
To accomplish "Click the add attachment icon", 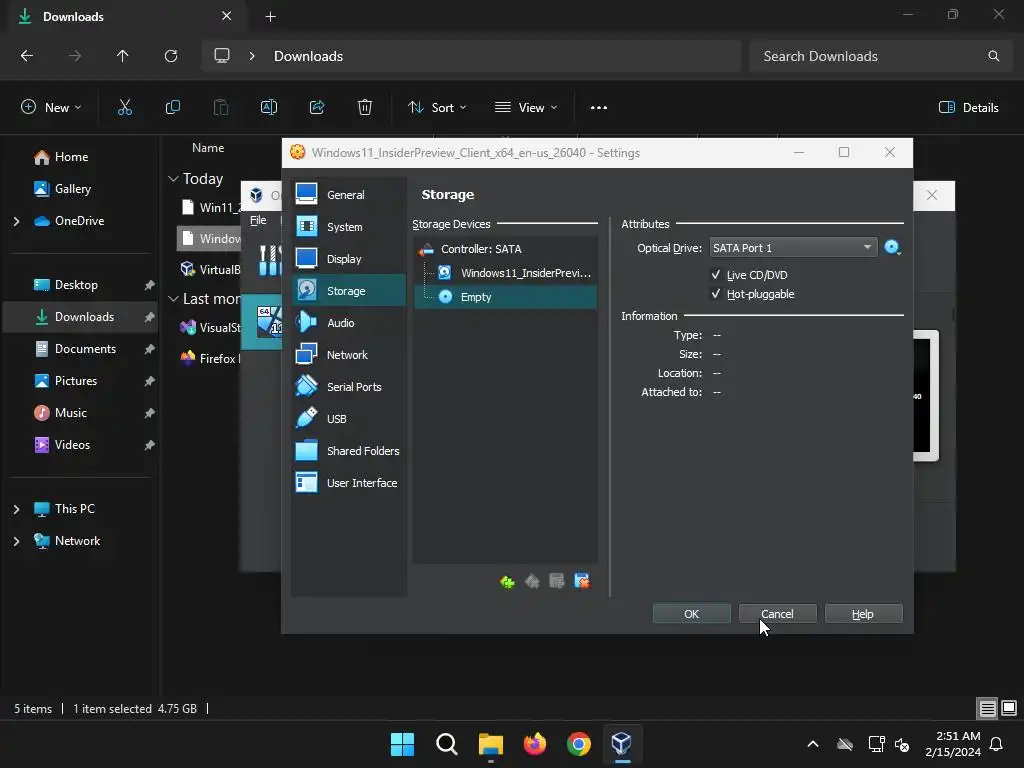I will click(556, 581).
